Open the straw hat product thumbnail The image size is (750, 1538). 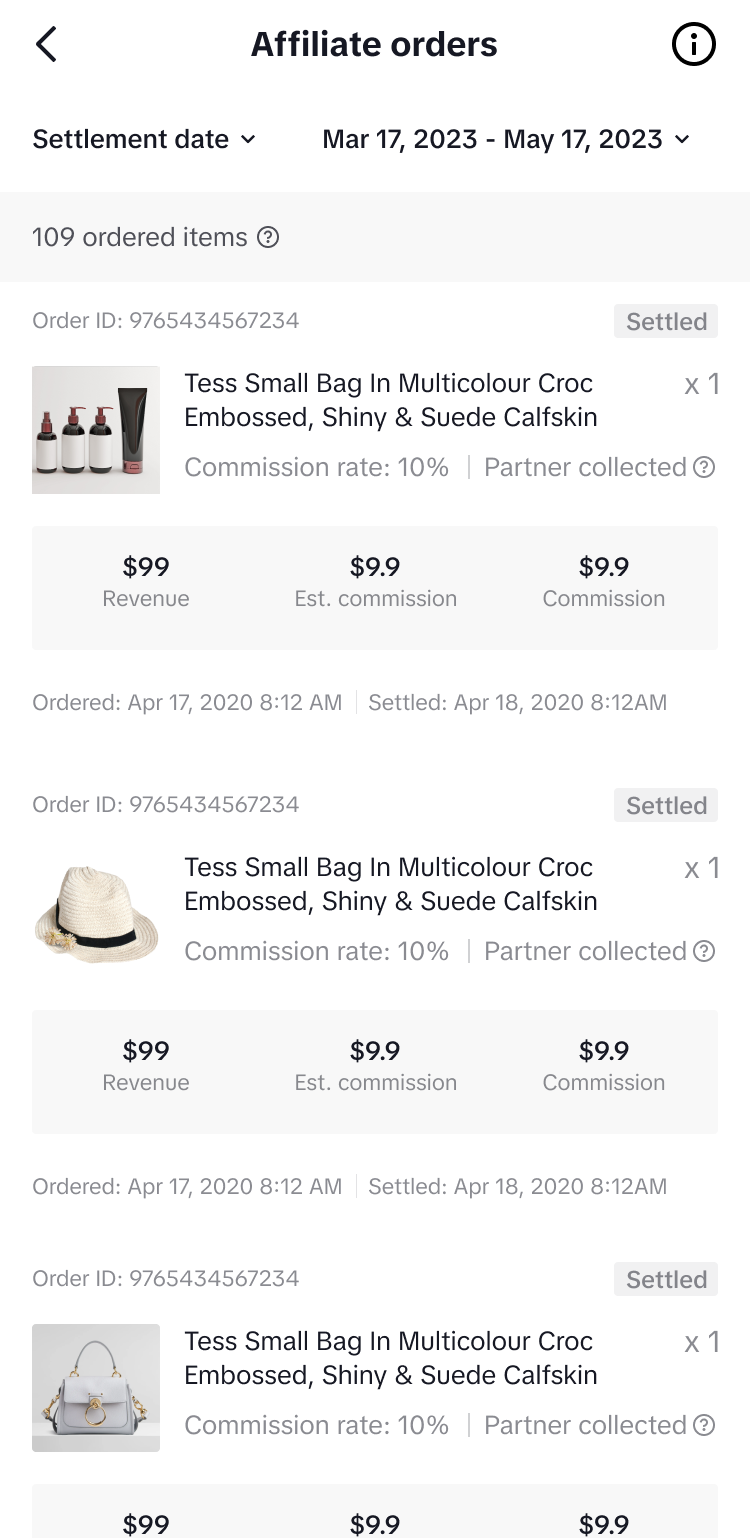(x=96, y=914)
